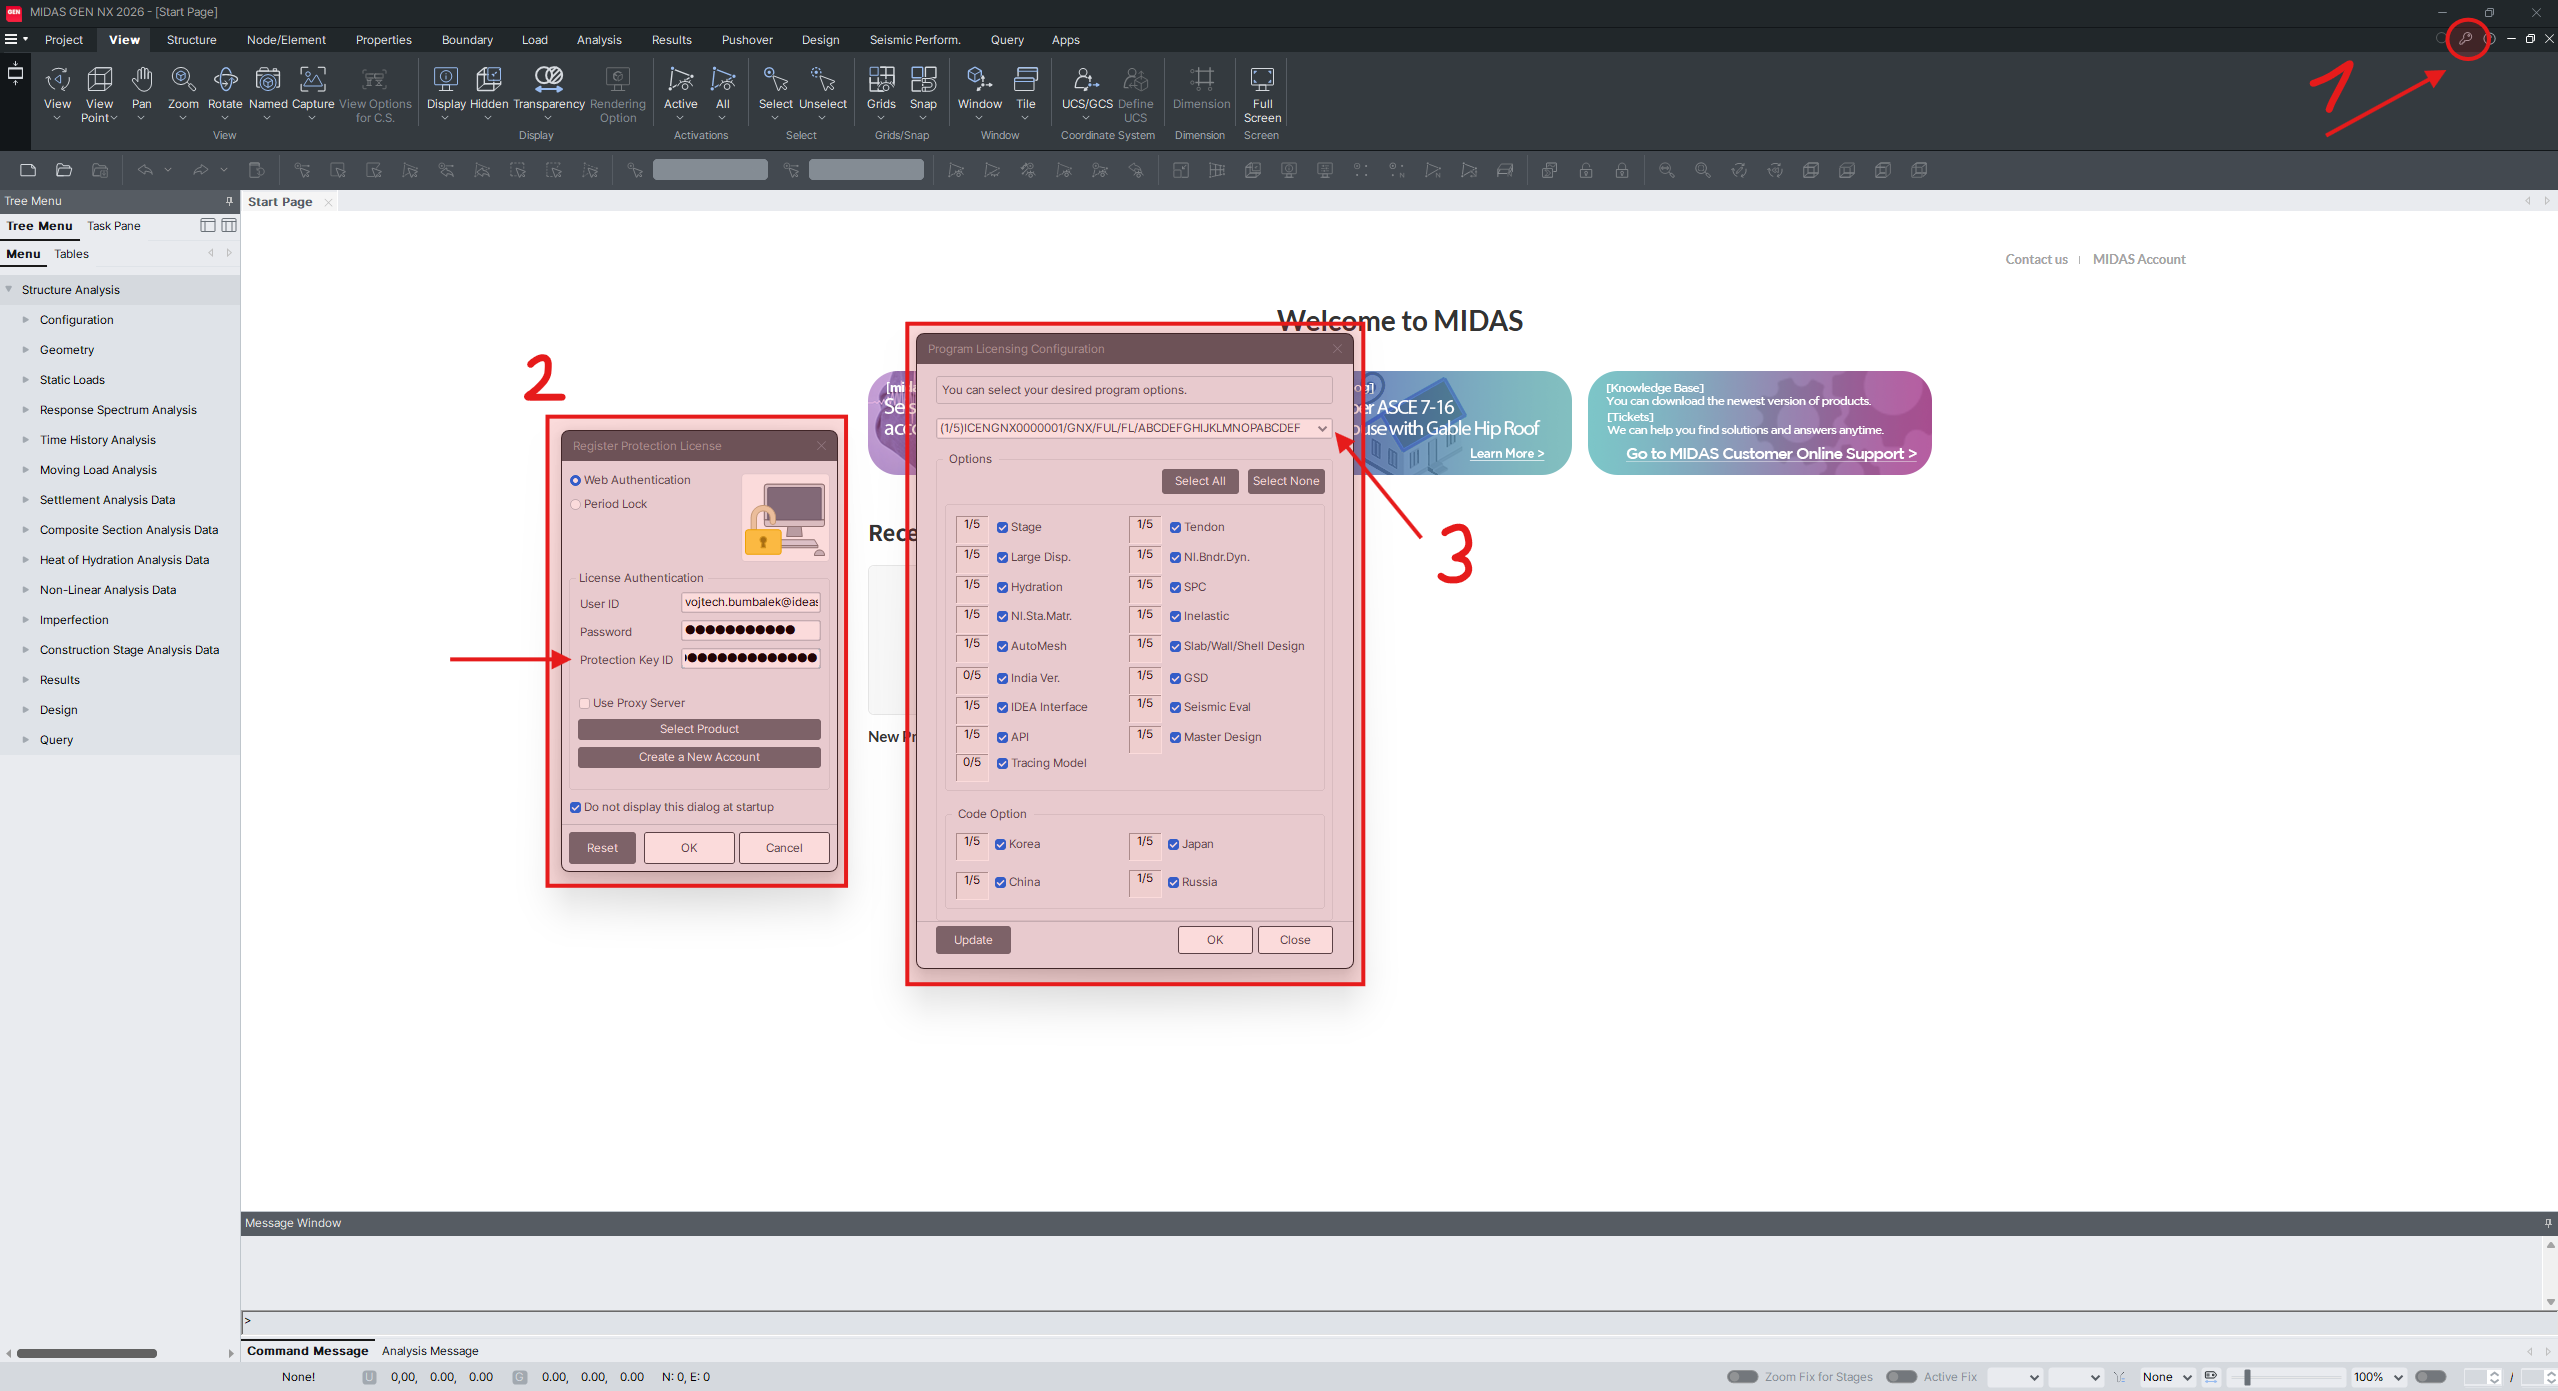Open the license key dropdown list
Image resolution: width=2558 pixels, height=1391 pixels.
click(1322, 428)
